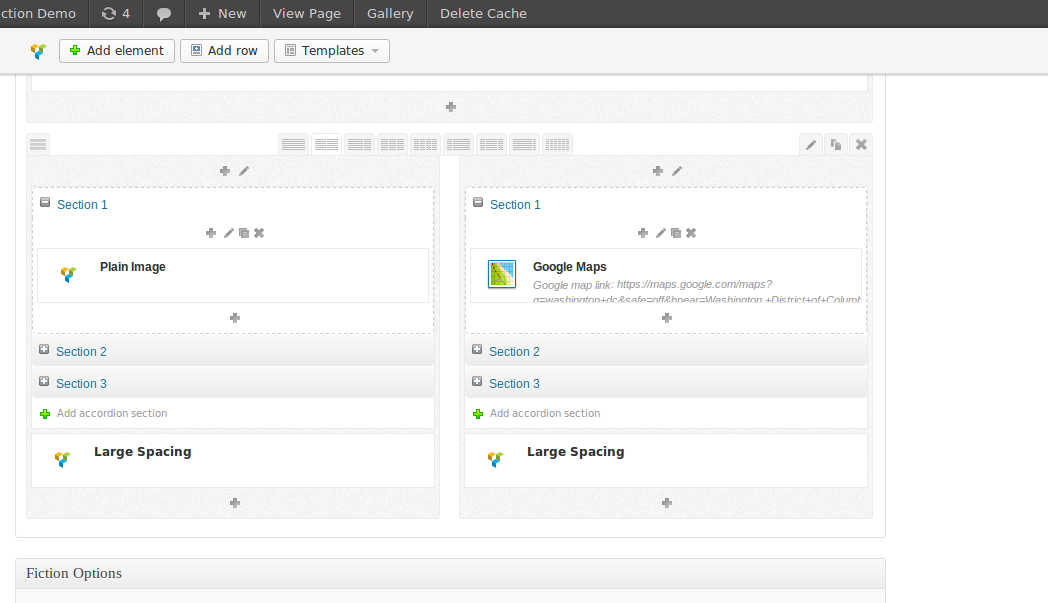This screenshot has height=603, width=1048.
Task: Toggle the Fiction Options panel header
Action: (450, 574)
